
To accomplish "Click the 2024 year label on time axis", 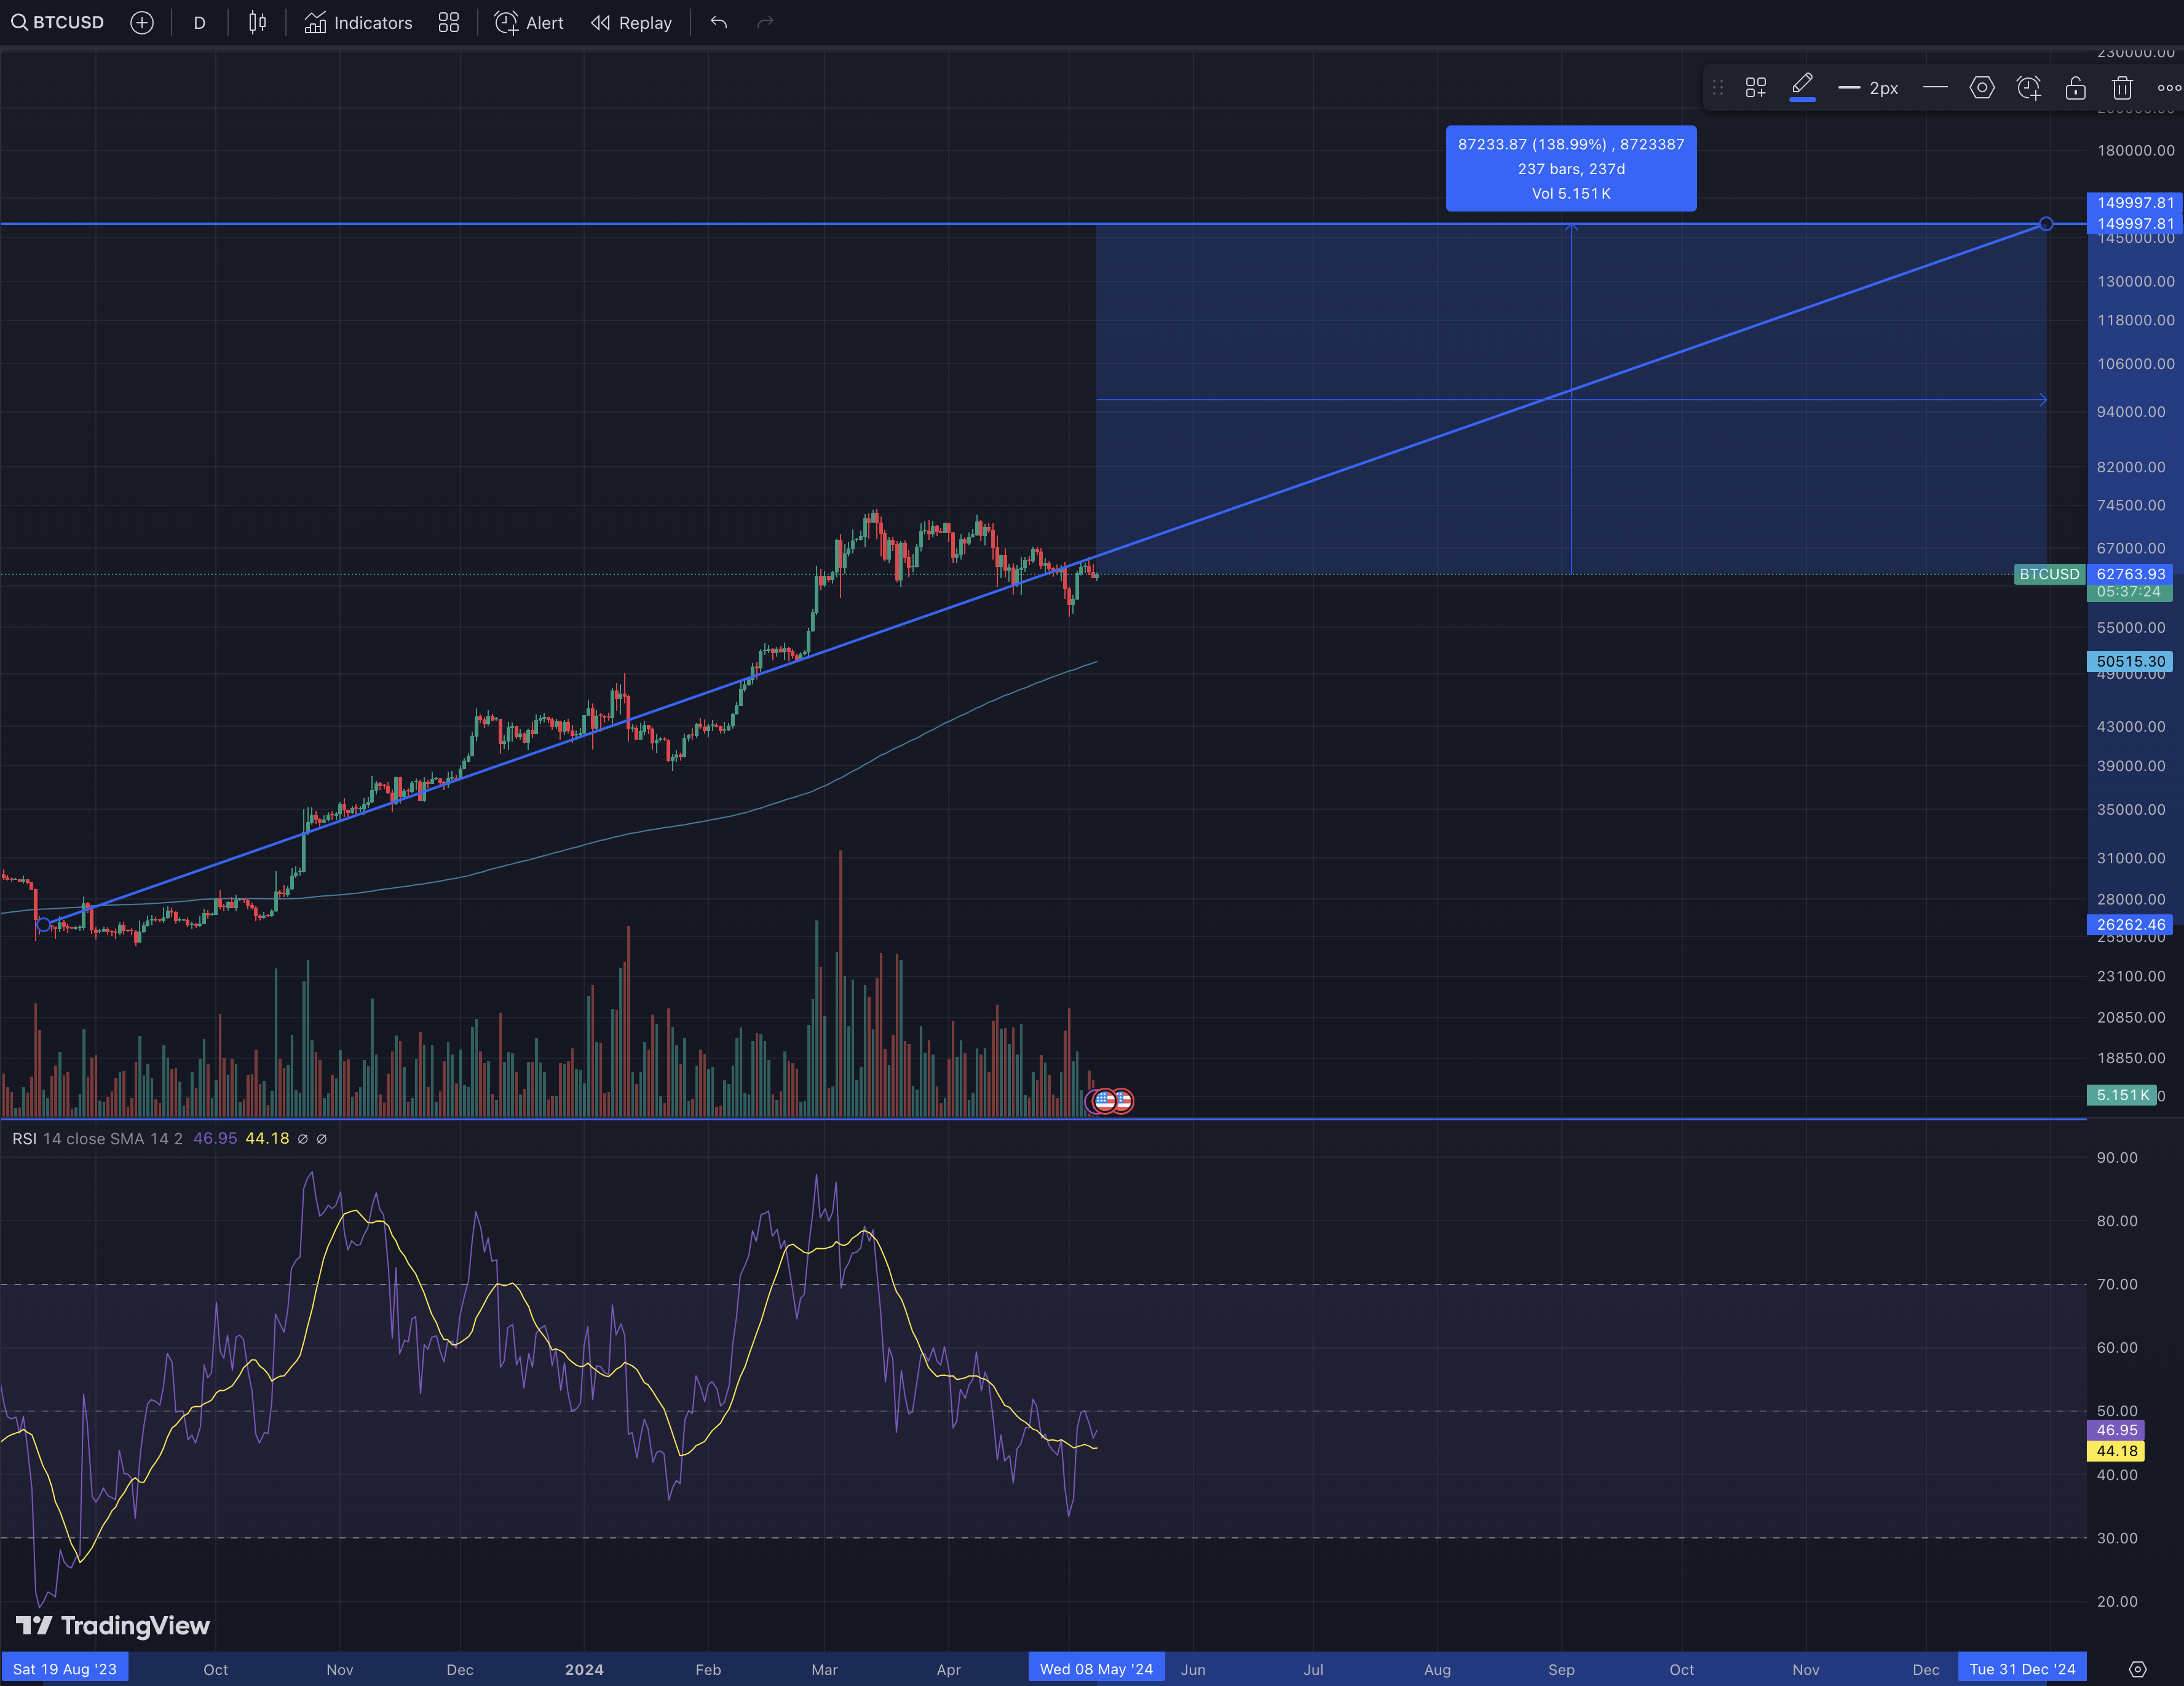I will click(x=584, y=1669).
